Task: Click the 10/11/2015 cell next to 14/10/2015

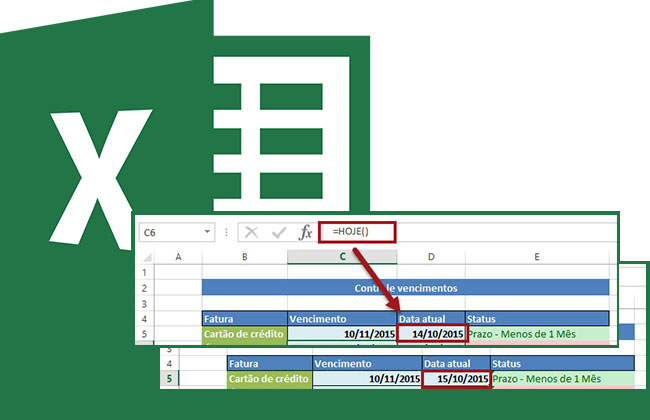Action: point(342,334)
